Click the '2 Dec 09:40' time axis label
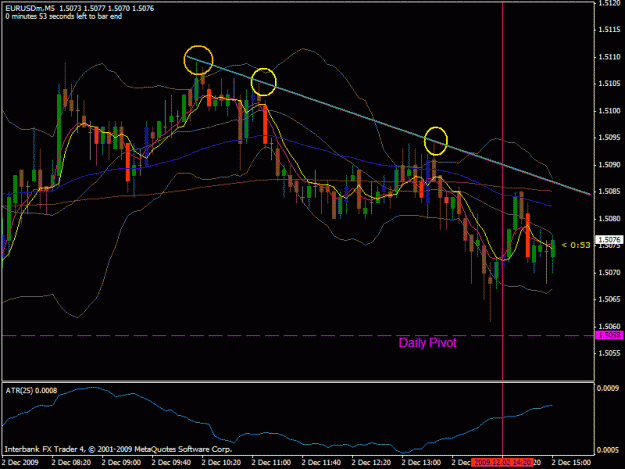 coord(171,462)
